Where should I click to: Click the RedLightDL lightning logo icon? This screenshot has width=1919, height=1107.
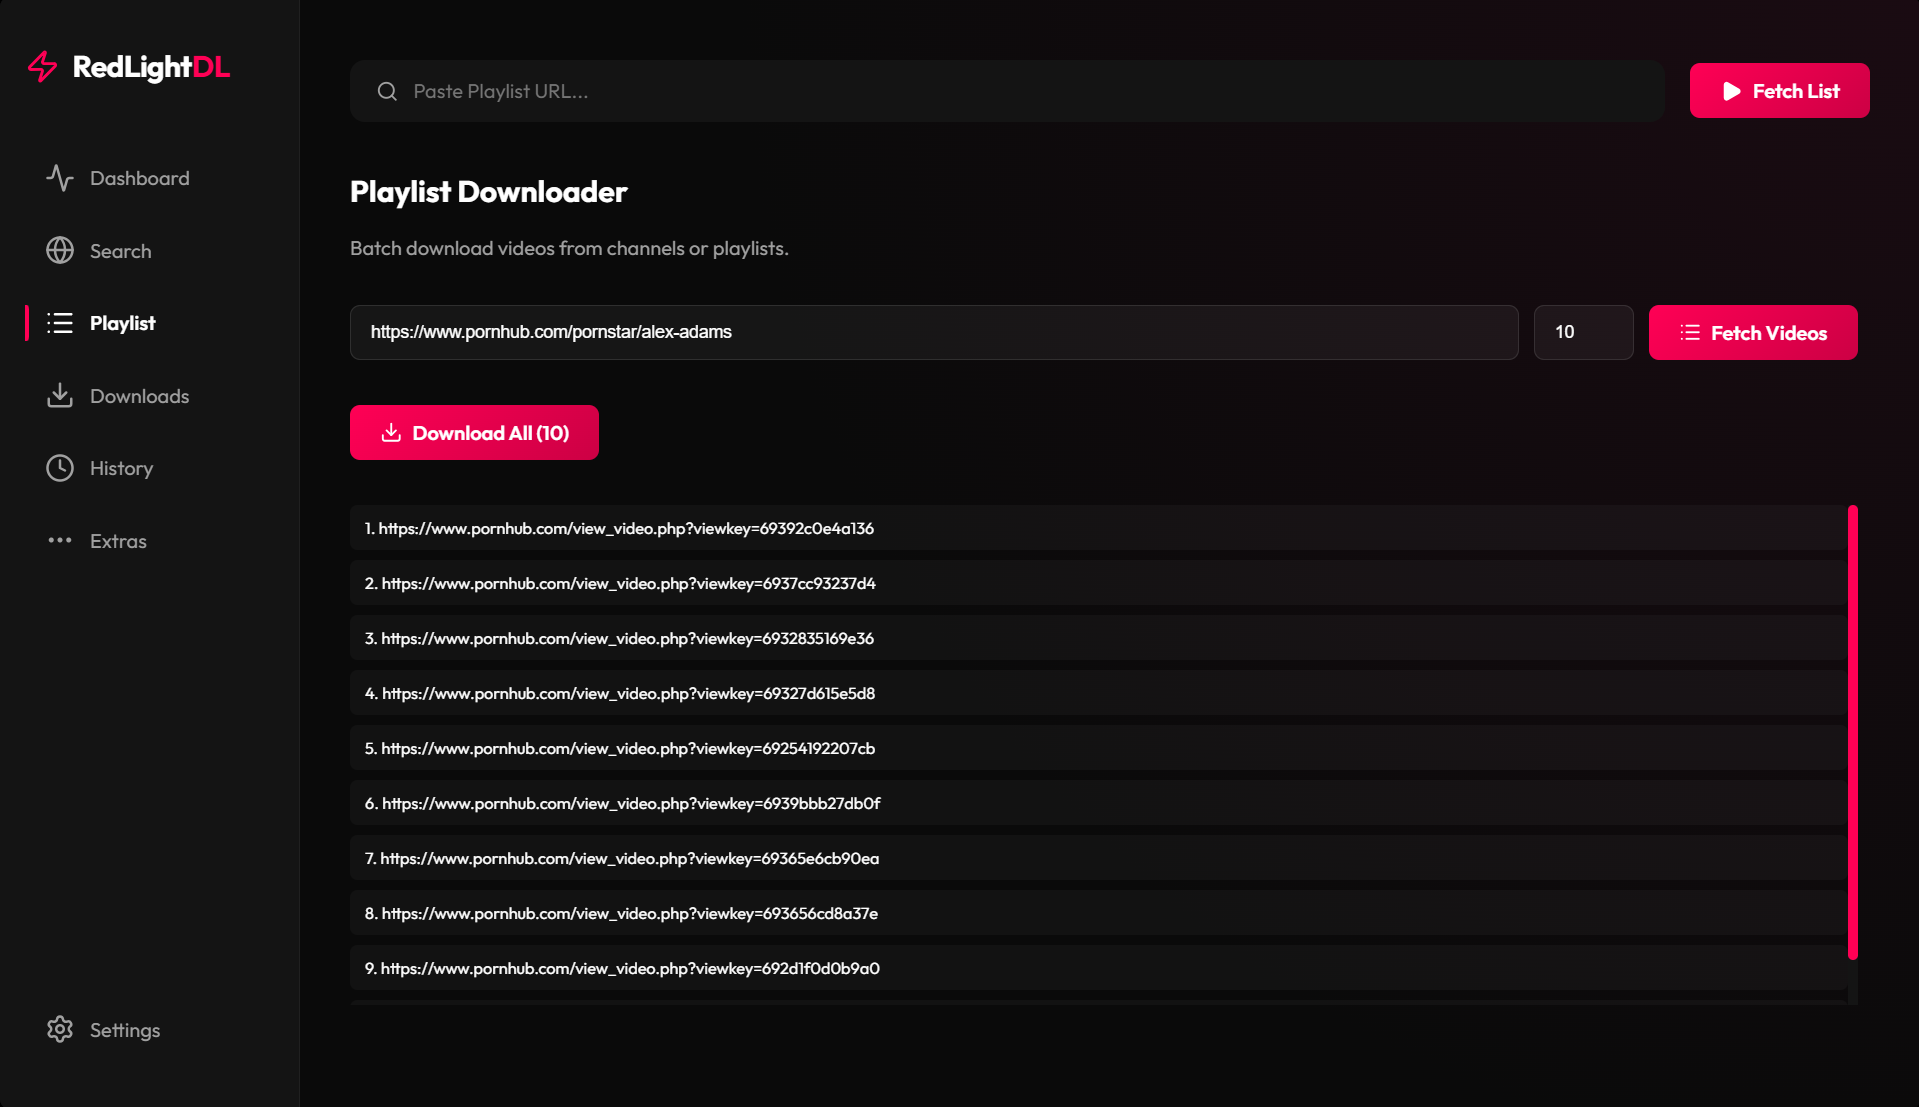pyautogui.click(x=43, y=67)
